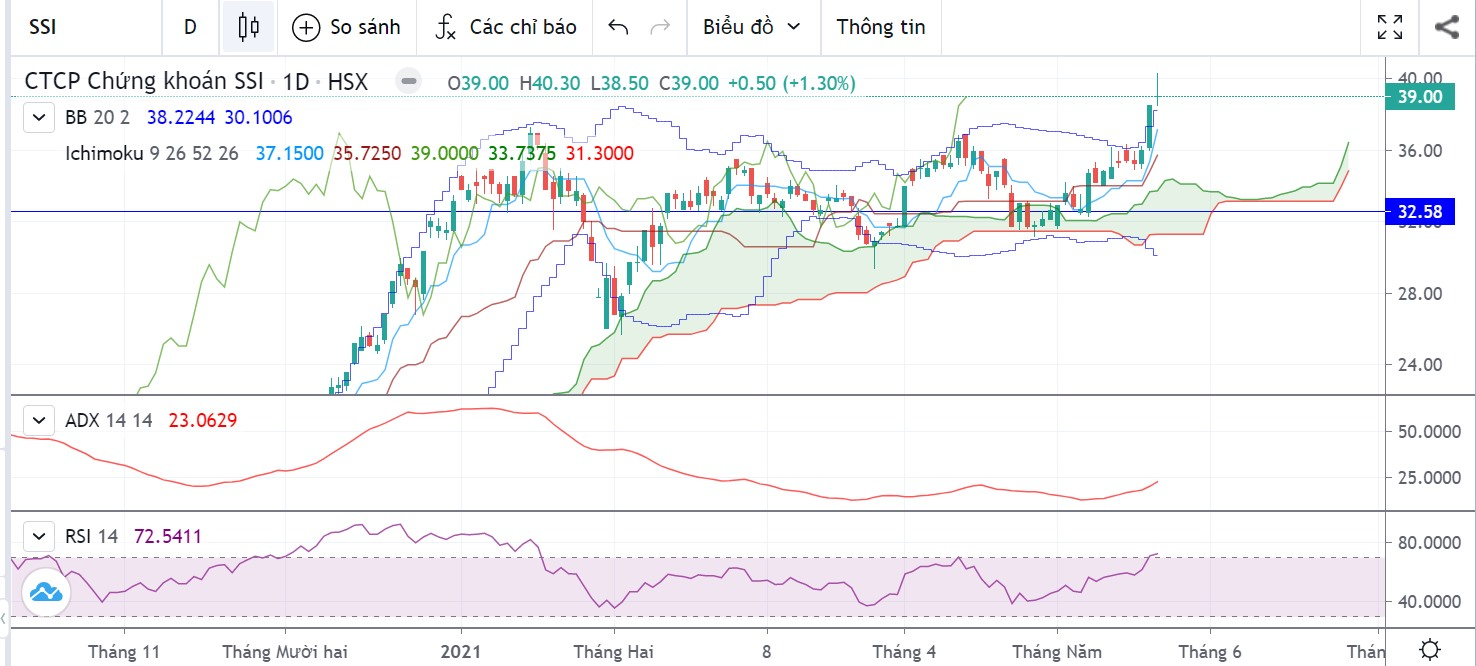Collapse the RSI indicator legend
This screenshot has height=666, width=1476.
[39, 536]
